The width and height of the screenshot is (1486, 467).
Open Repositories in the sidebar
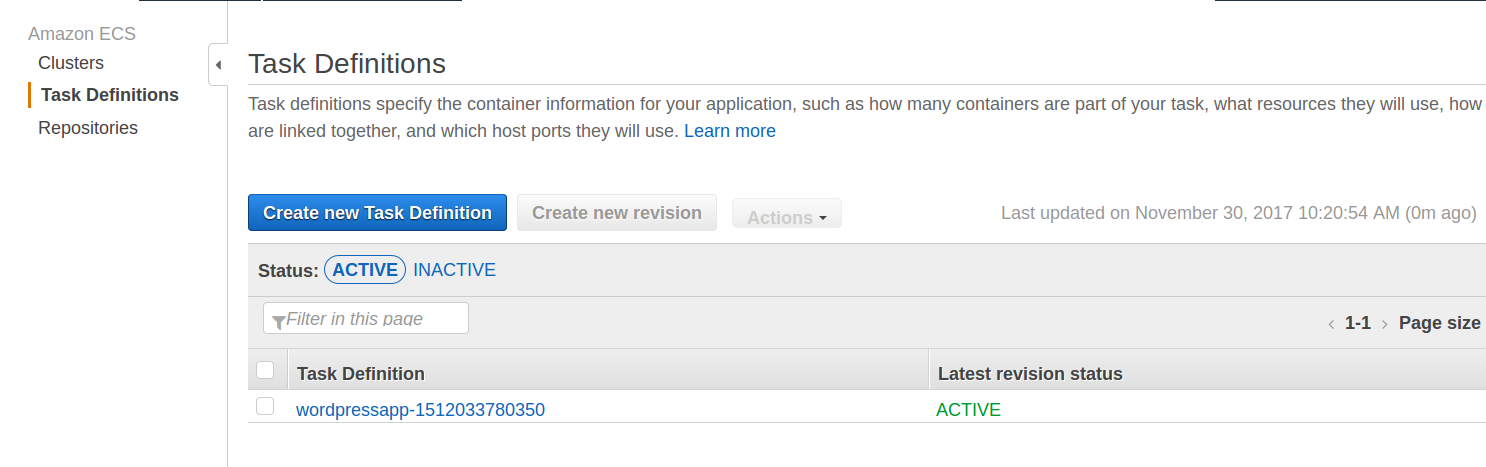(88, 128)
